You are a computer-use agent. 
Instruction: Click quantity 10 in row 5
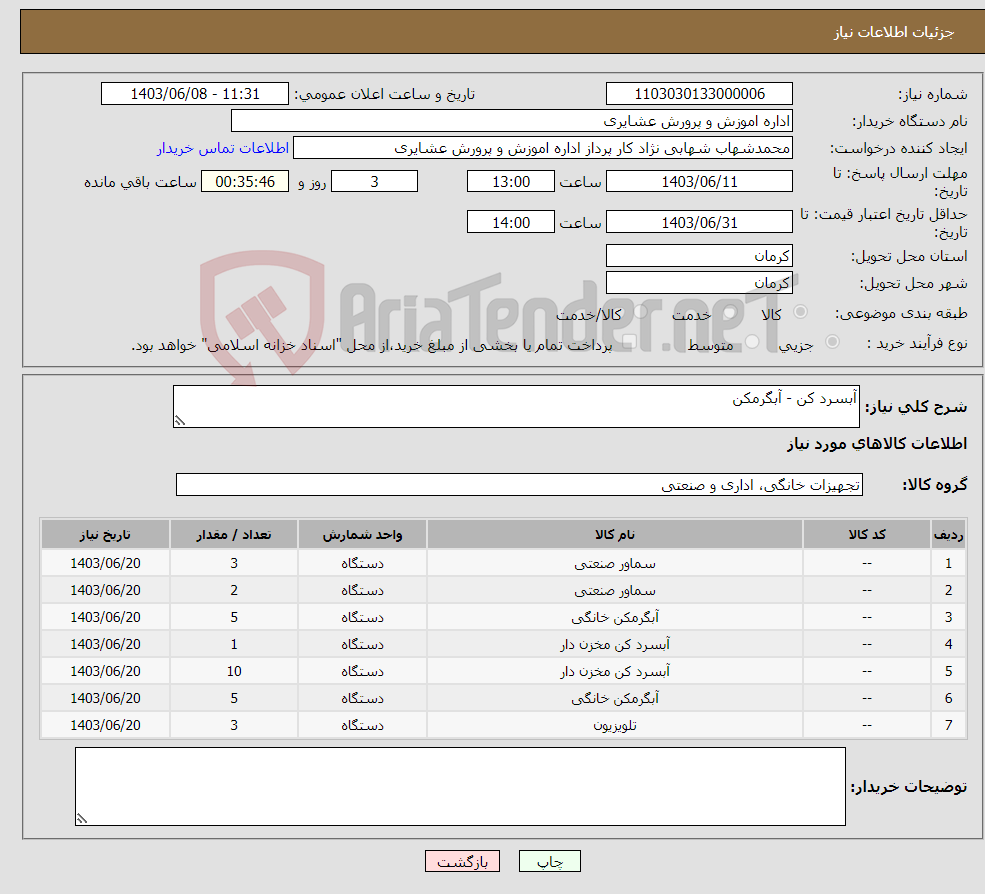(x=234, y=672)
